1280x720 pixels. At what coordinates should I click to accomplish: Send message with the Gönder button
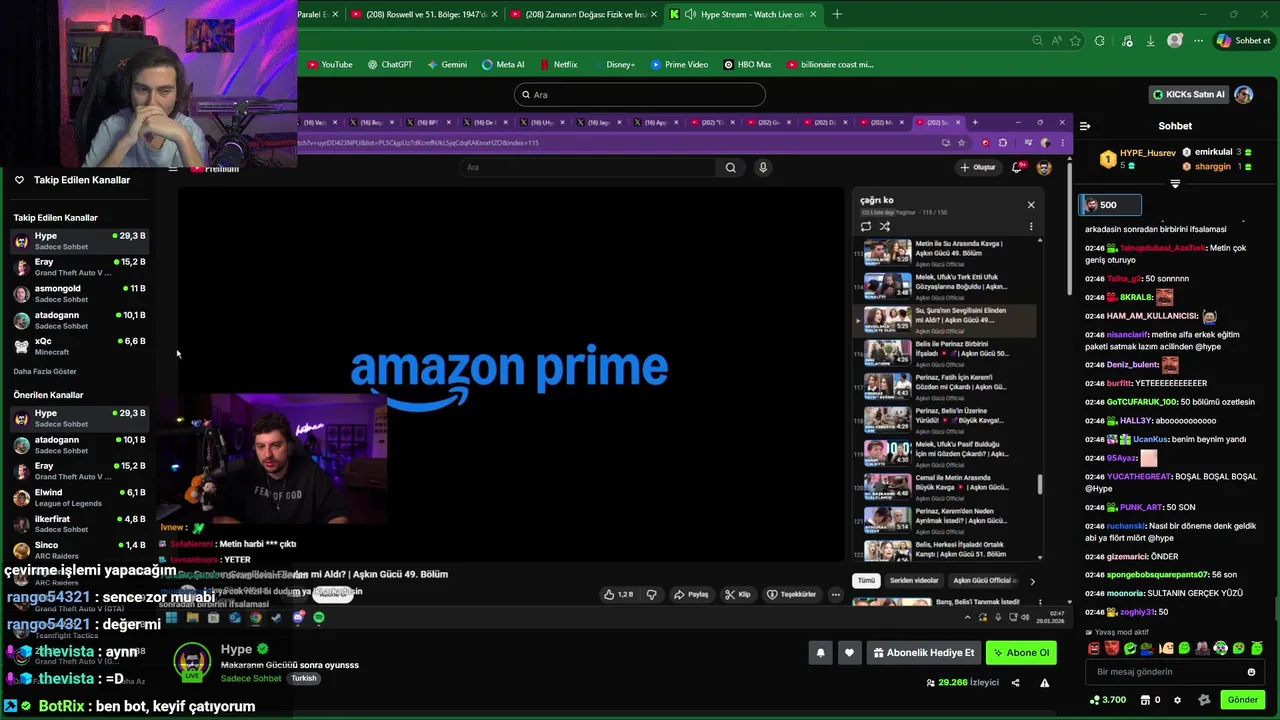tap(1243, 700)
